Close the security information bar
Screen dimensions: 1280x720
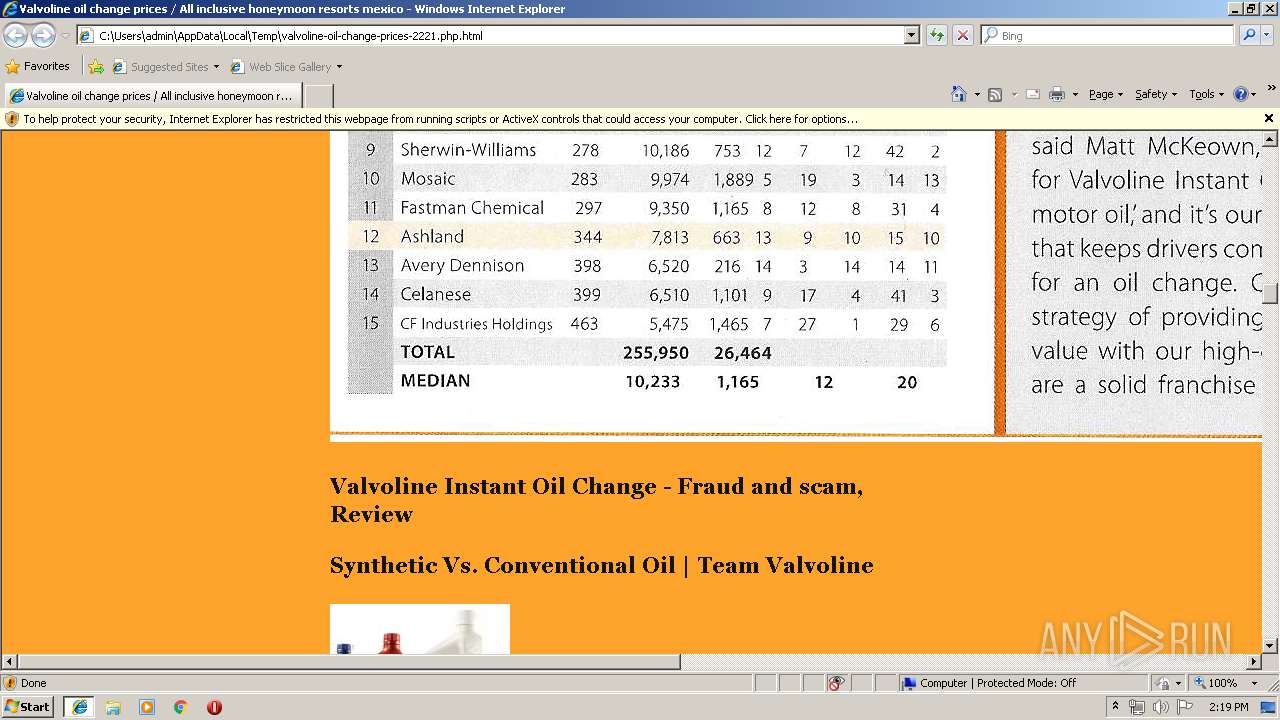click(x=1269, y=118)
